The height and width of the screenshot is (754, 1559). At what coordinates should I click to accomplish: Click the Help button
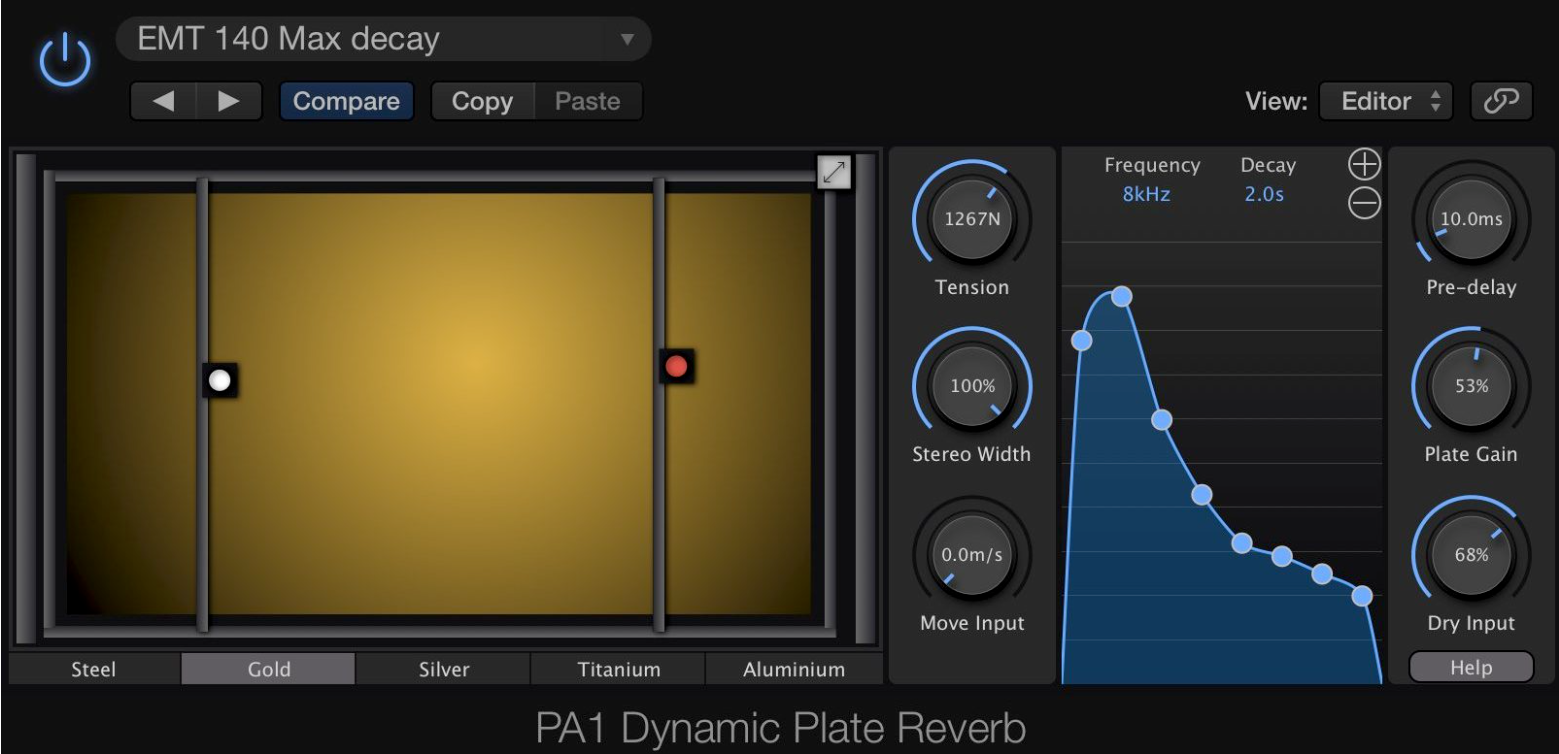click(1471, 667)
